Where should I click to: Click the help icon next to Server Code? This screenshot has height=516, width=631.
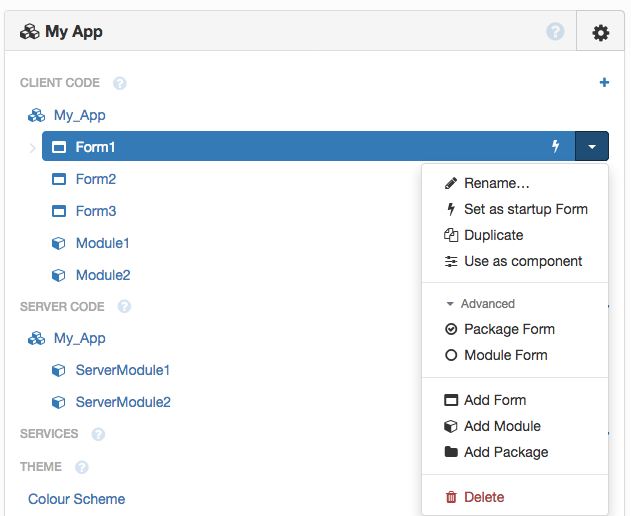124,307
